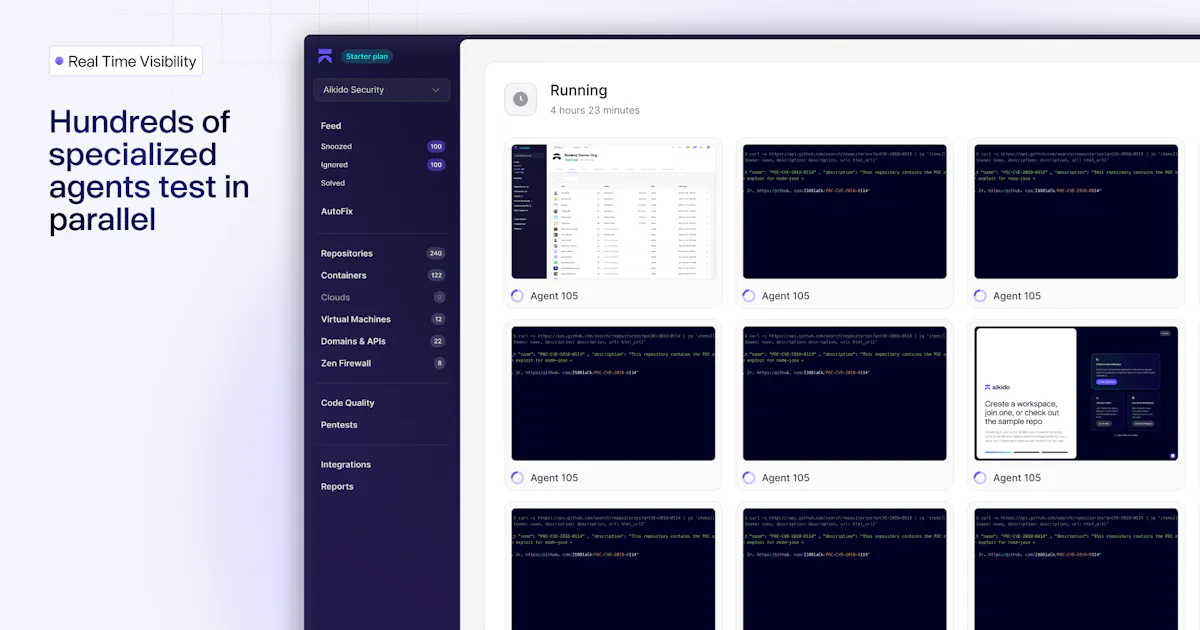The width and height of the screenshot is (1200, 630).
Task: Select Zen Firewall
Action: click(346, 363)
